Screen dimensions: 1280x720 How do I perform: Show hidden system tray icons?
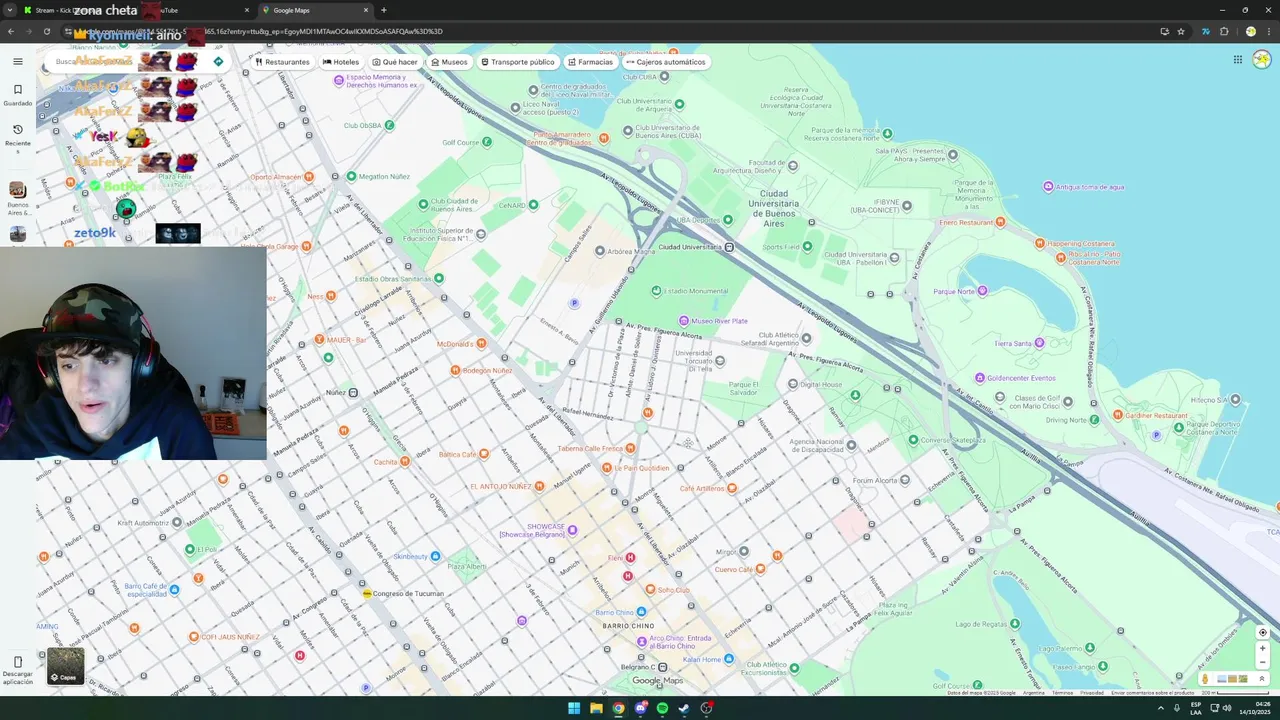pos(1161,708)
